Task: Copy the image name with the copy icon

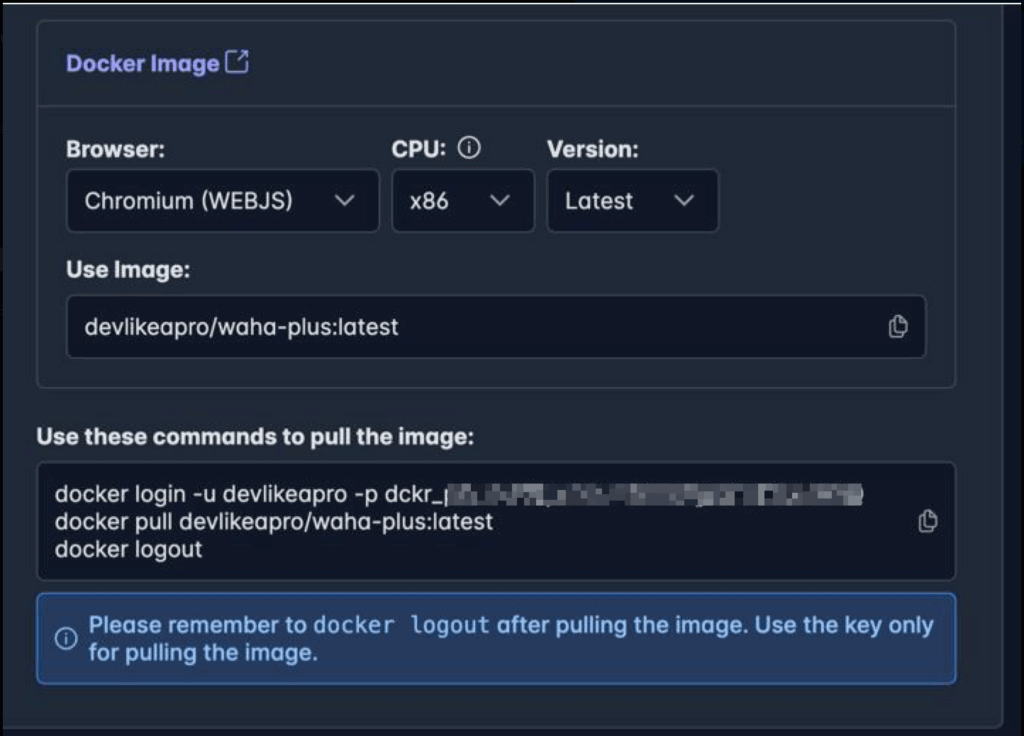Action: pos(898,327)
